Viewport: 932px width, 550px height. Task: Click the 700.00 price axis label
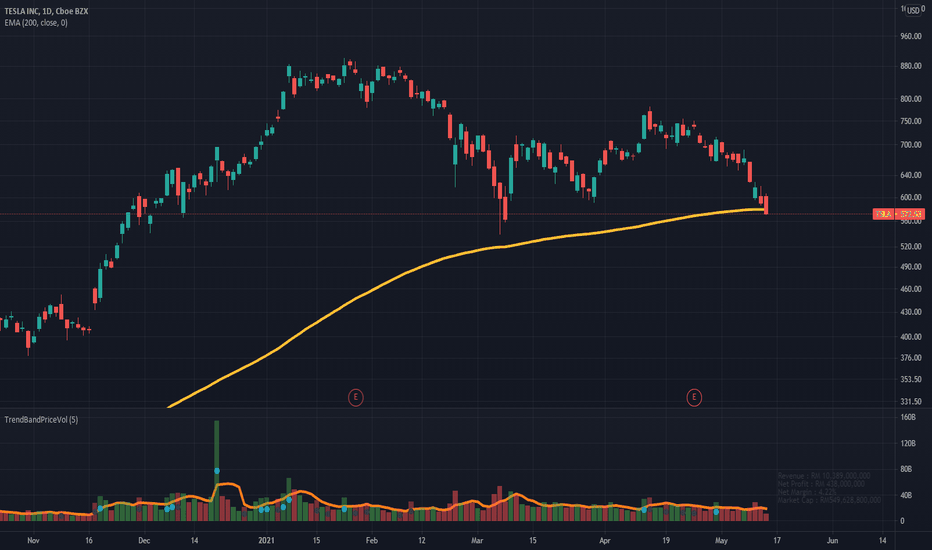coord(910,145)
